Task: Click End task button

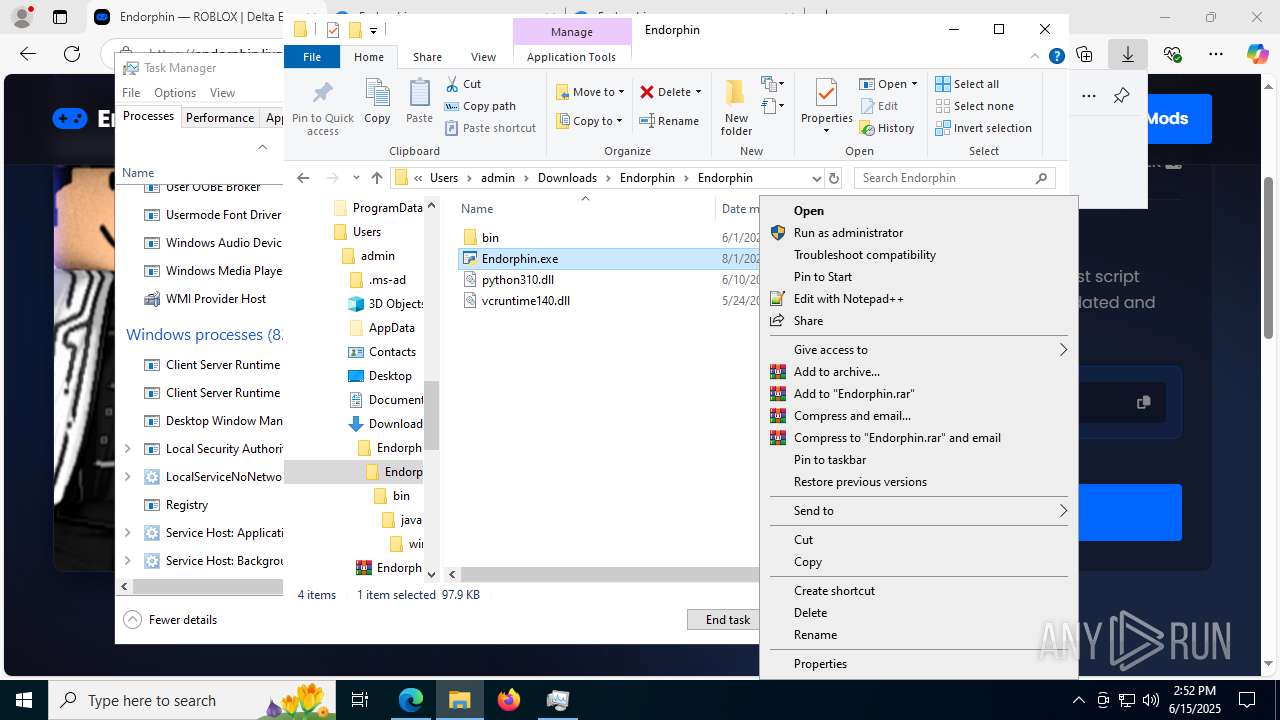Action: click(x=727, y=620)
